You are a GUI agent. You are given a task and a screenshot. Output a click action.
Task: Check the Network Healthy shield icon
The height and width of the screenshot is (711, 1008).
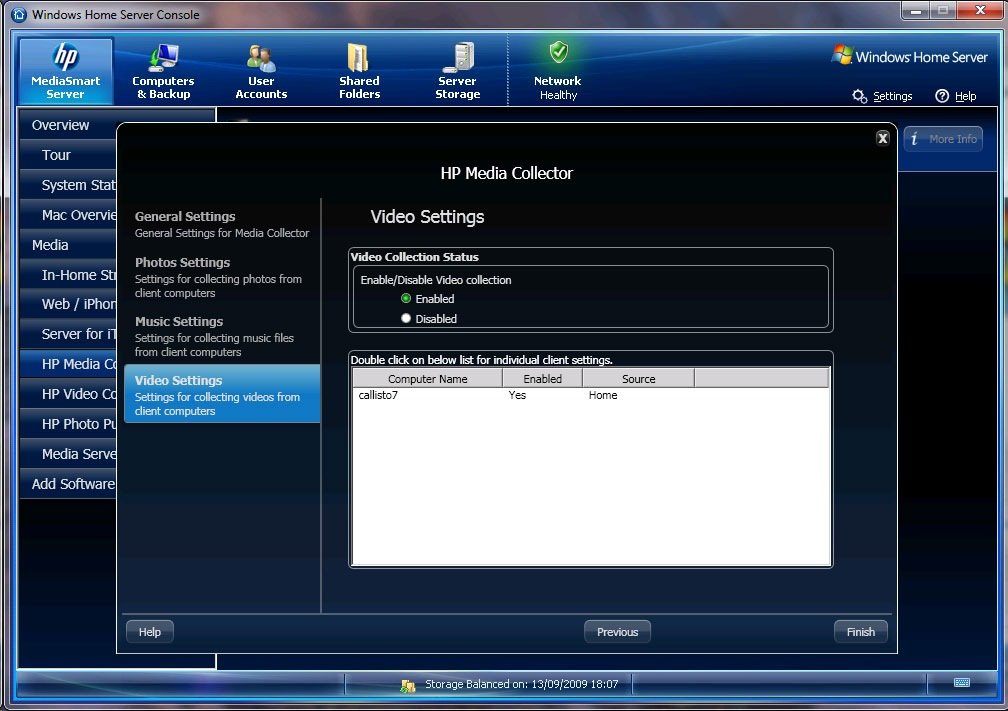[558, 52]
